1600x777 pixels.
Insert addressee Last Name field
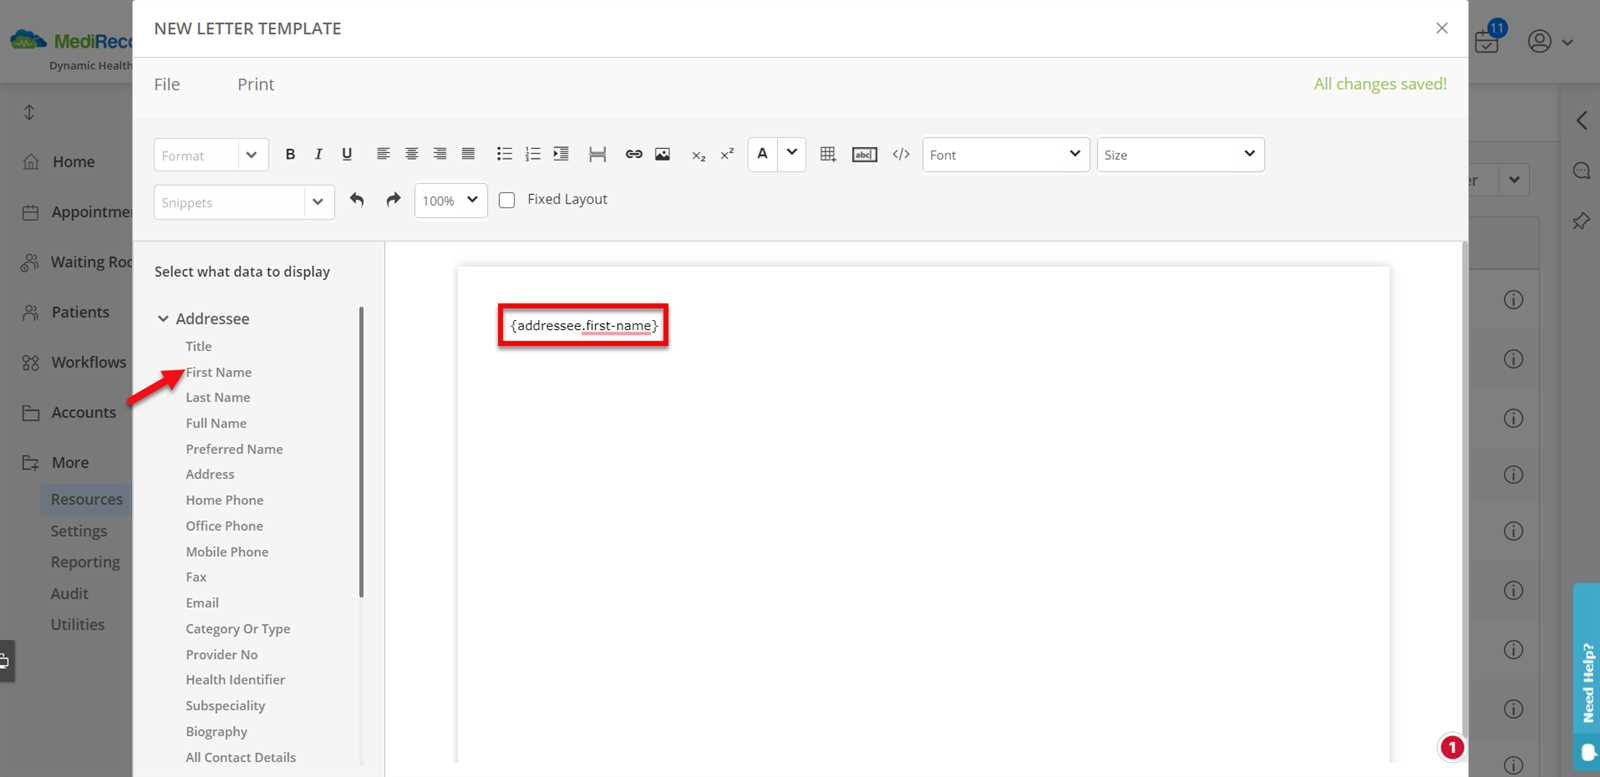click(x=218, y=397)
